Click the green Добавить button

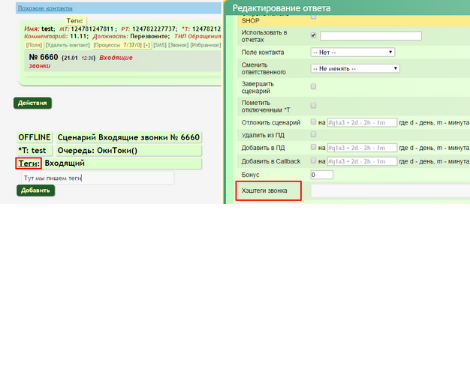pyautogui.click(x=36, y=190)
